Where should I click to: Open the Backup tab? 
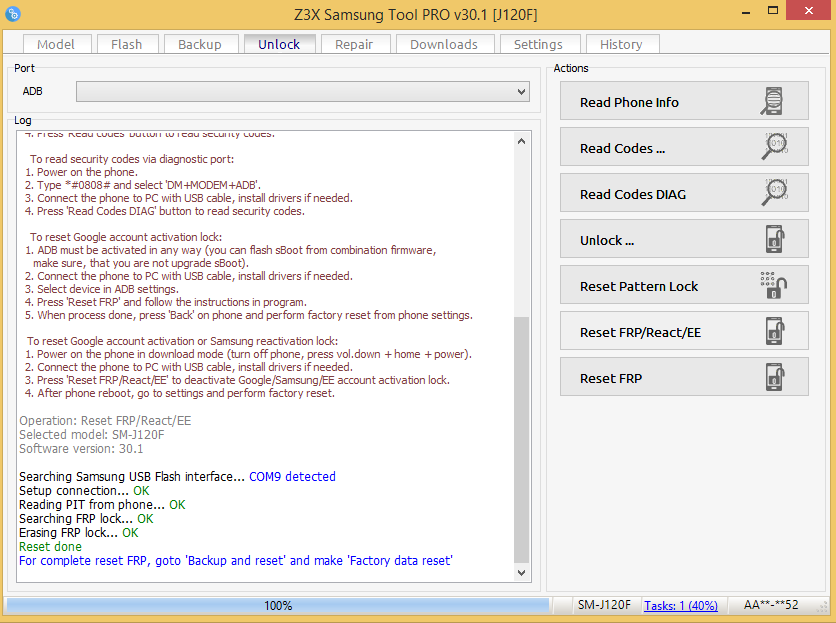(200, 44)
